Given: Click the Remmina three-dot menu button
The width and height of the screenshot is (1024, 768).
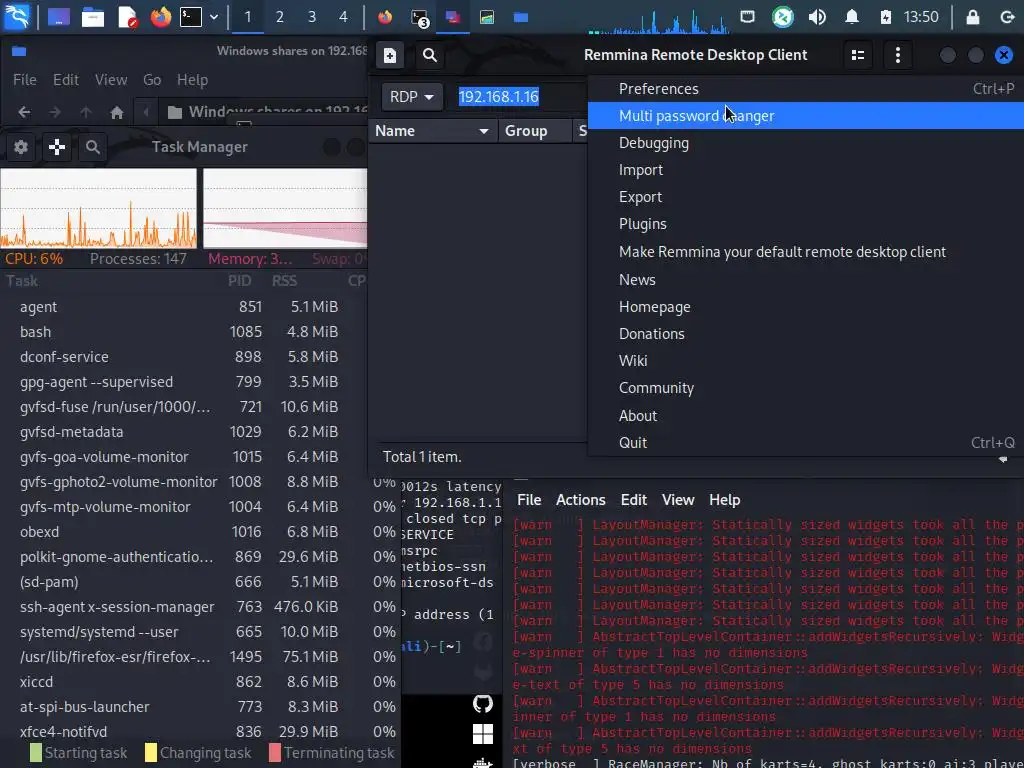Looking at the screenshot, I should tap(898, 56).
